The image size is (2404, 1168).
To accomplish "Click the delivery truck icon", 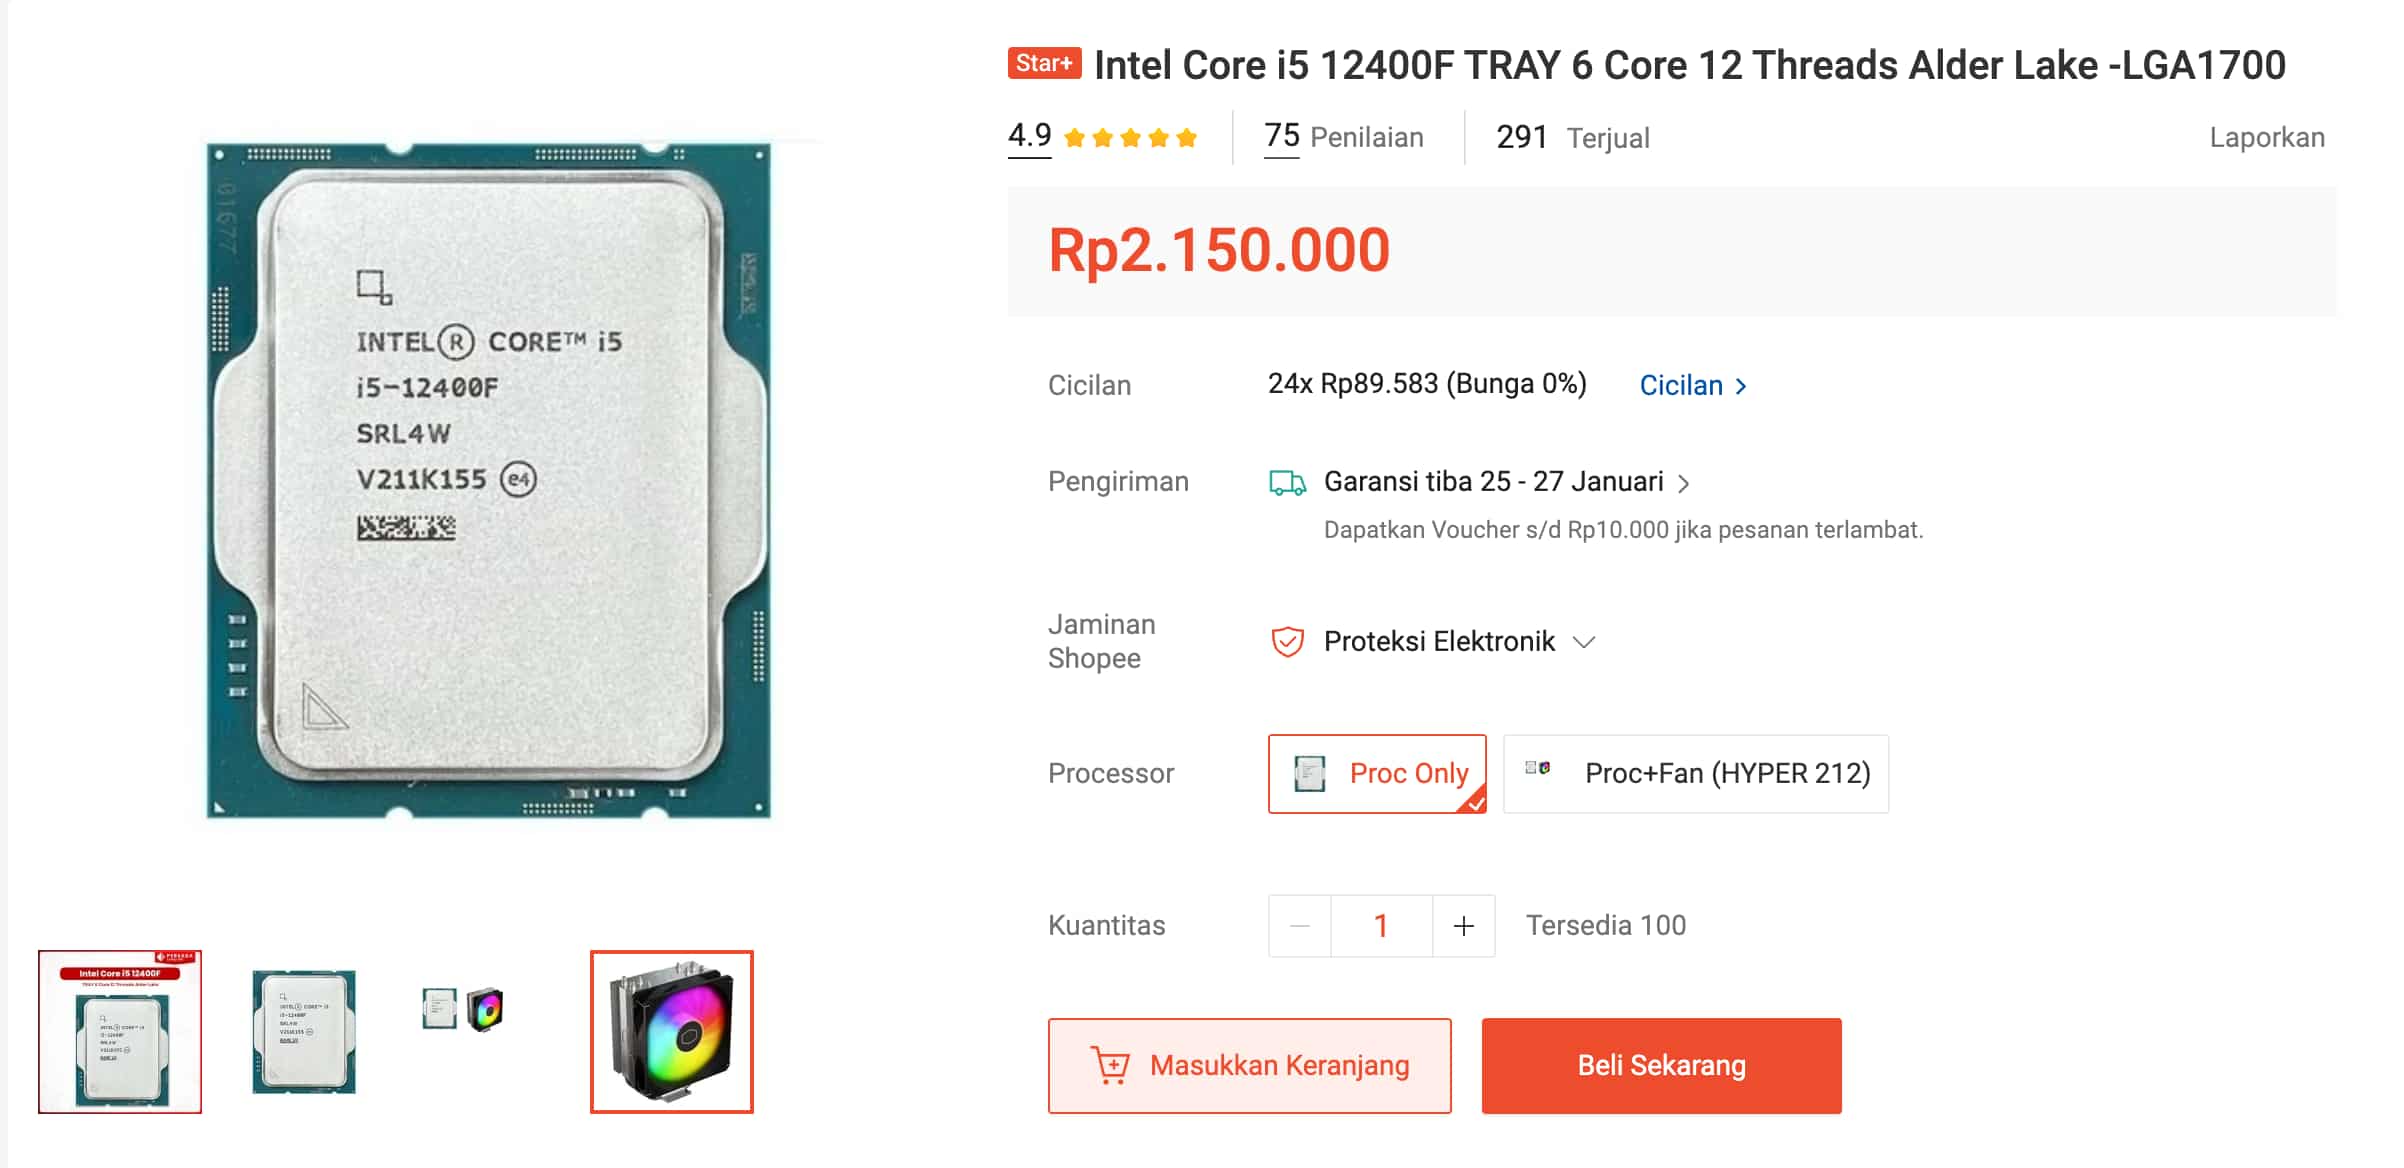I will [x=1287, y=483].
